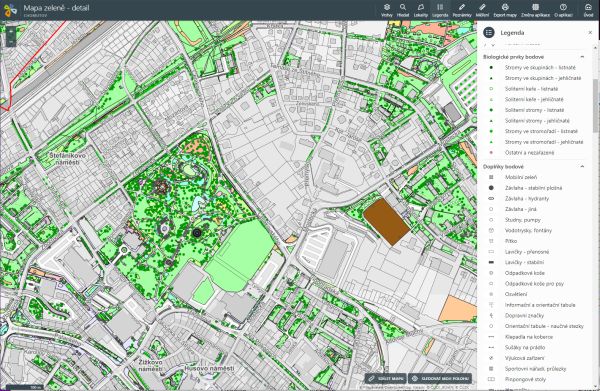Screen dimensions: 600x391
Task: Click the Mapa zeleně - detail title
Action: tap(56, 8)
